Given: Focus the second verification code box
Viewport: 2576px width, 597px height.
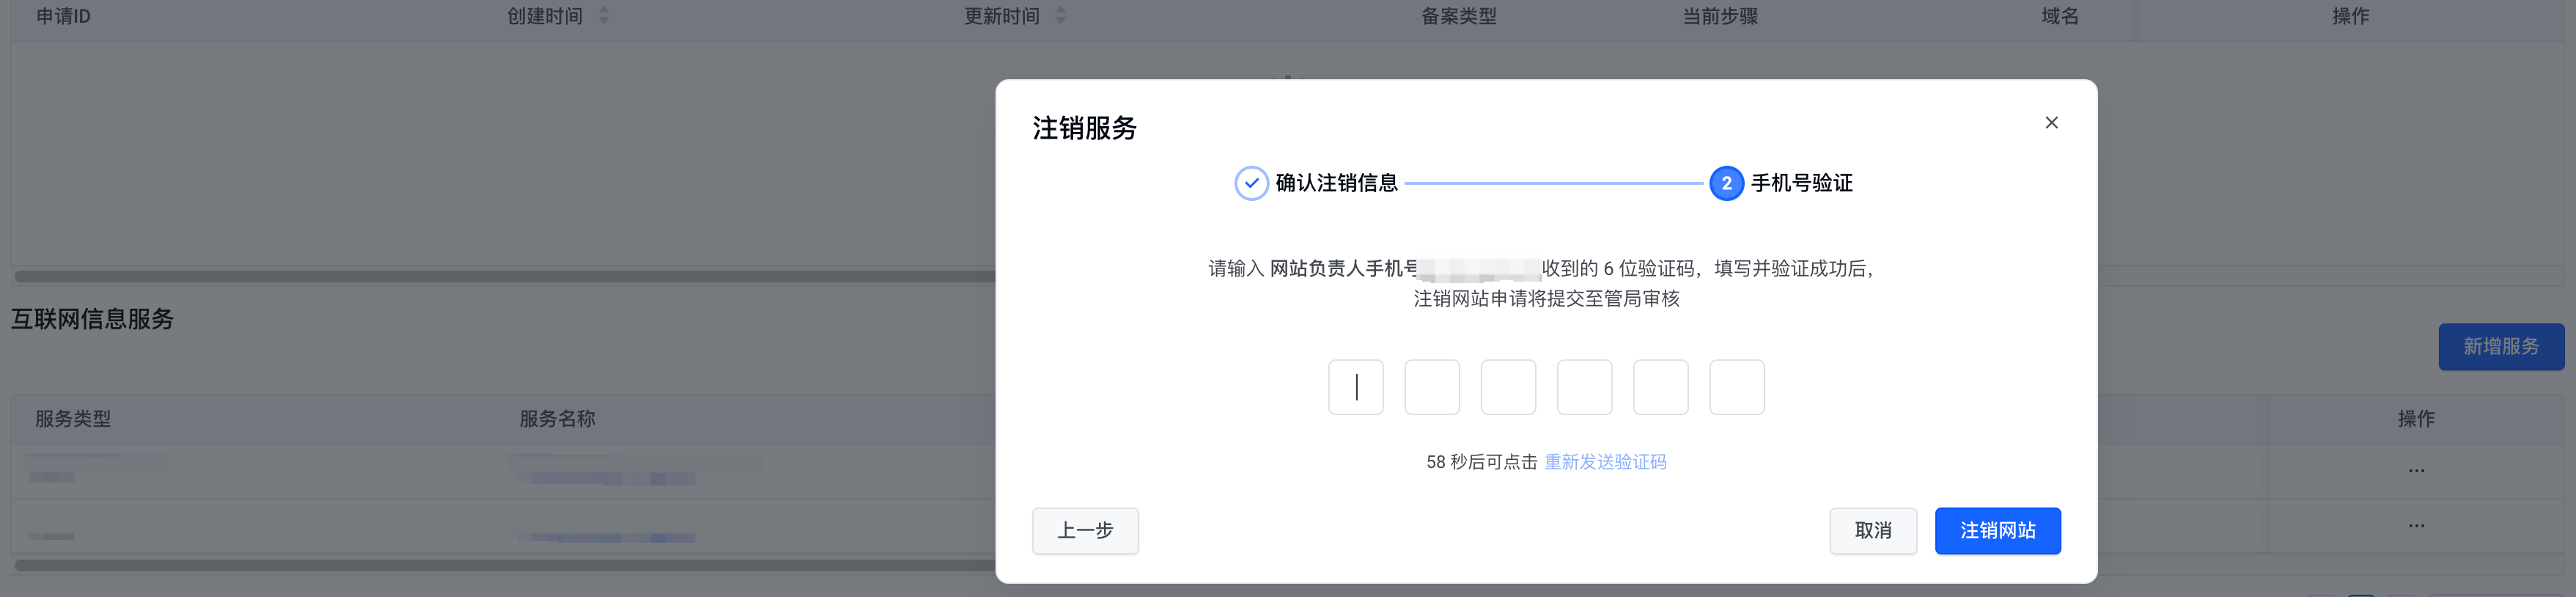Looking at the screenshot, I should (x=1432, y=387).
